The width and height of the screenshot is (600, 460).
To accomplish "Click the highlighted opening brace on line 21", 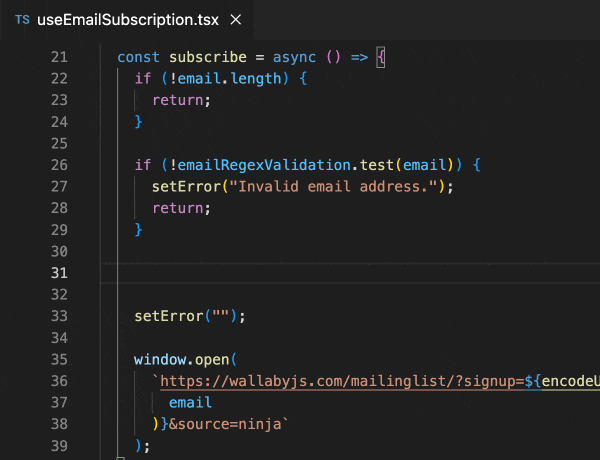I will 381,58.
